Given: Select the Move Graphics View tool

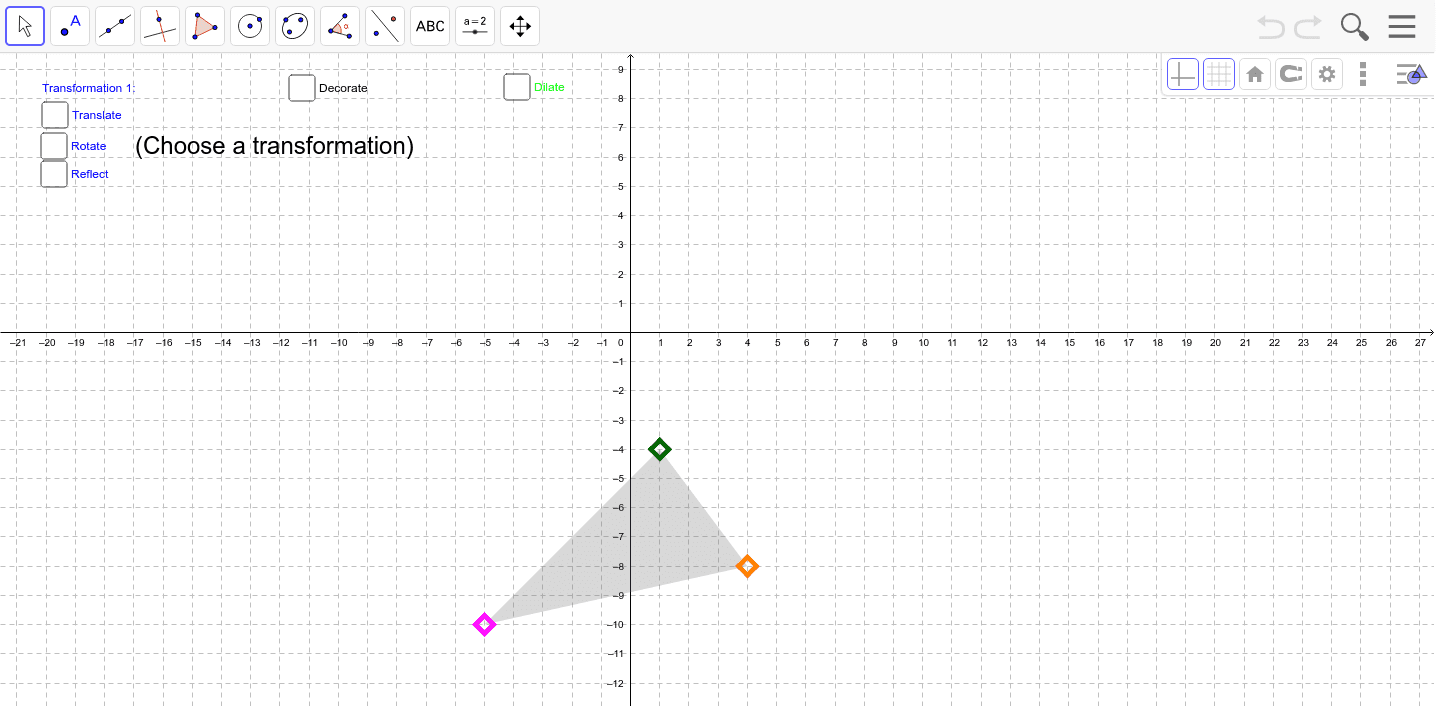Looking at the screenshot, I should (520, 26).
